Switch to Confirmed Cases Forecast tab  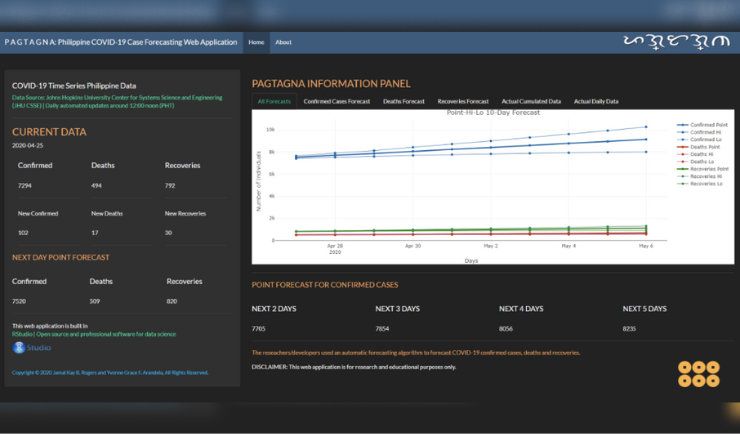click(x=336, y=102)
